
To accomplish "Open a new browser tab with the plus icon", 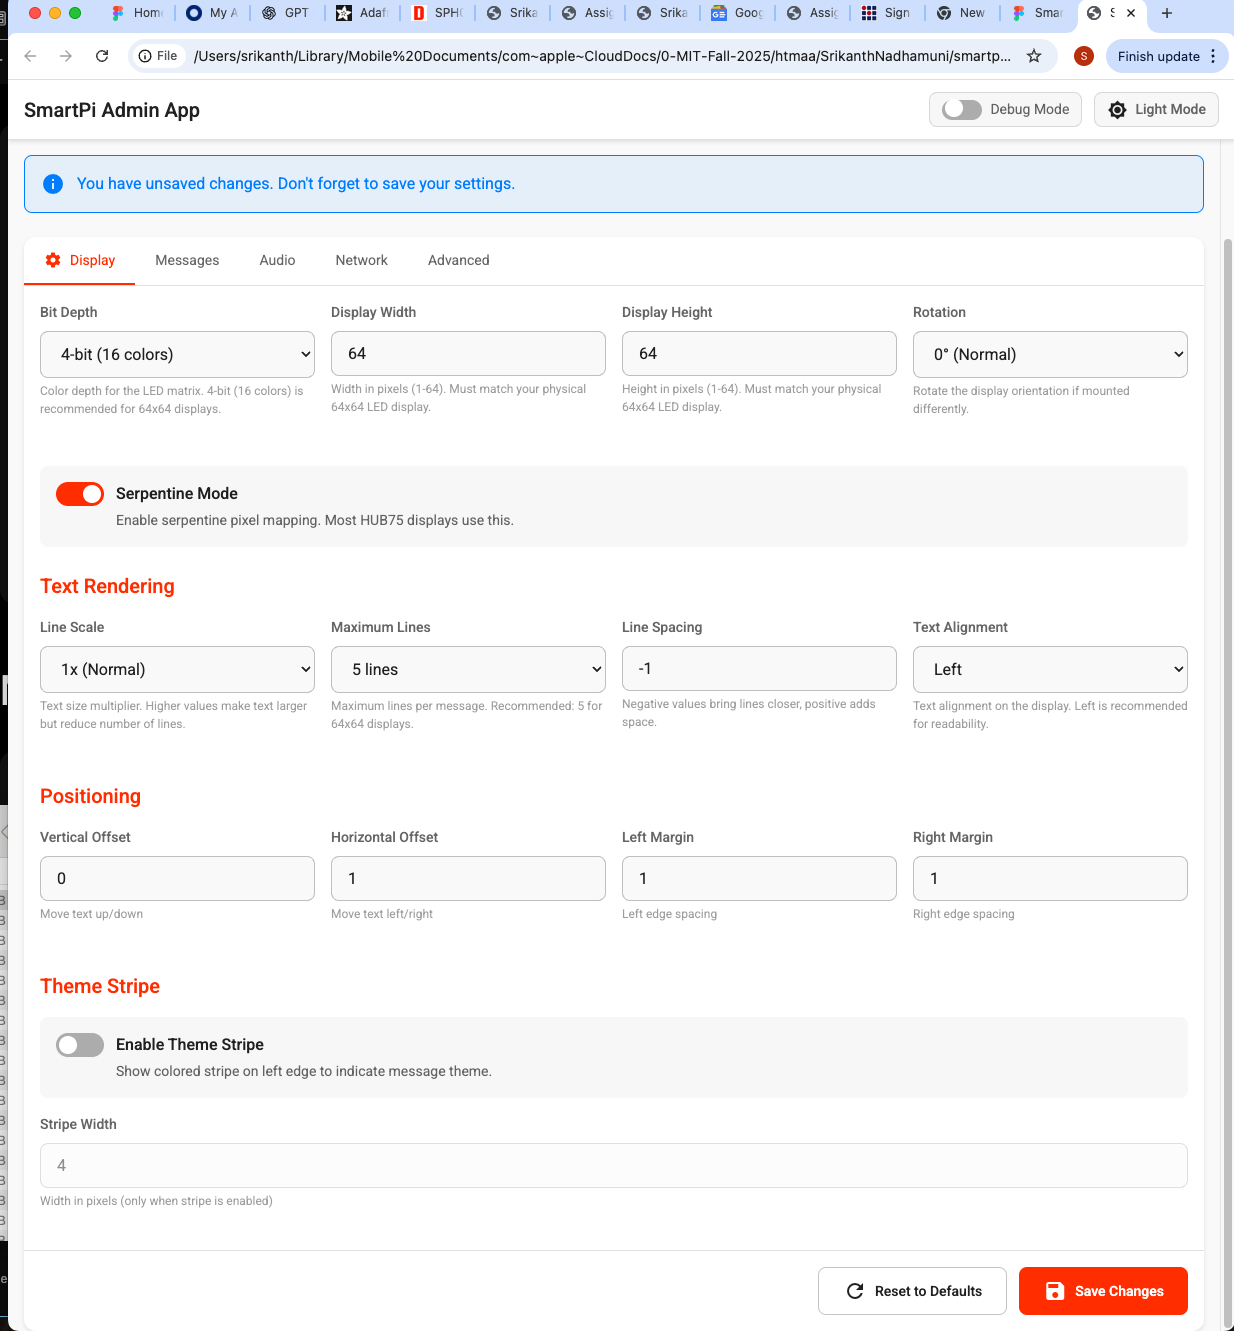I will [1166, 14].
